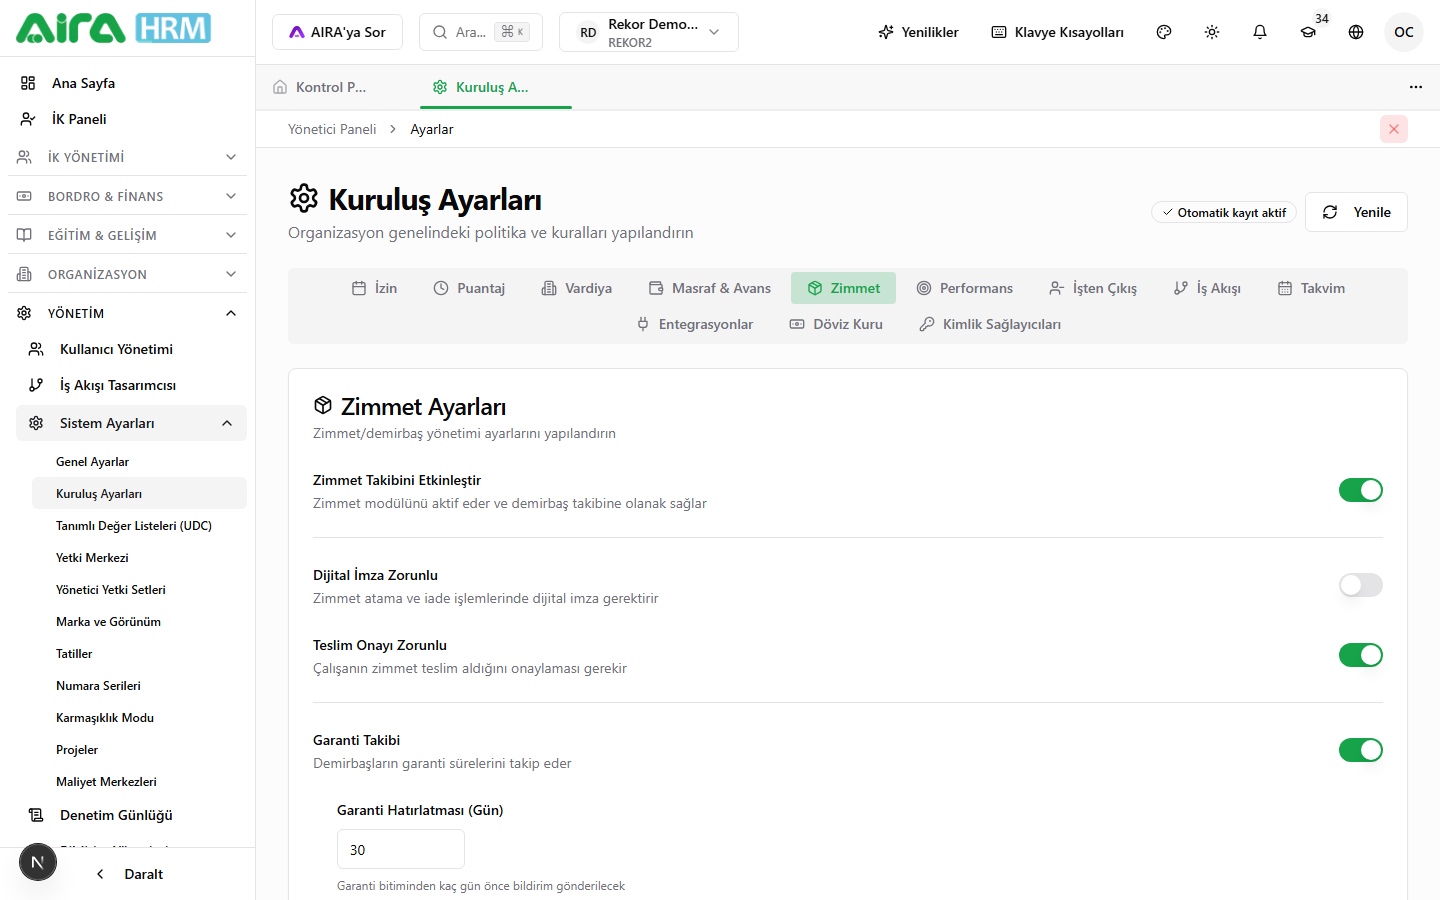This screenshot has height=900, width=1440.
Task: Click the round N avatar at bottom
Action: click(x=38, y=862)
